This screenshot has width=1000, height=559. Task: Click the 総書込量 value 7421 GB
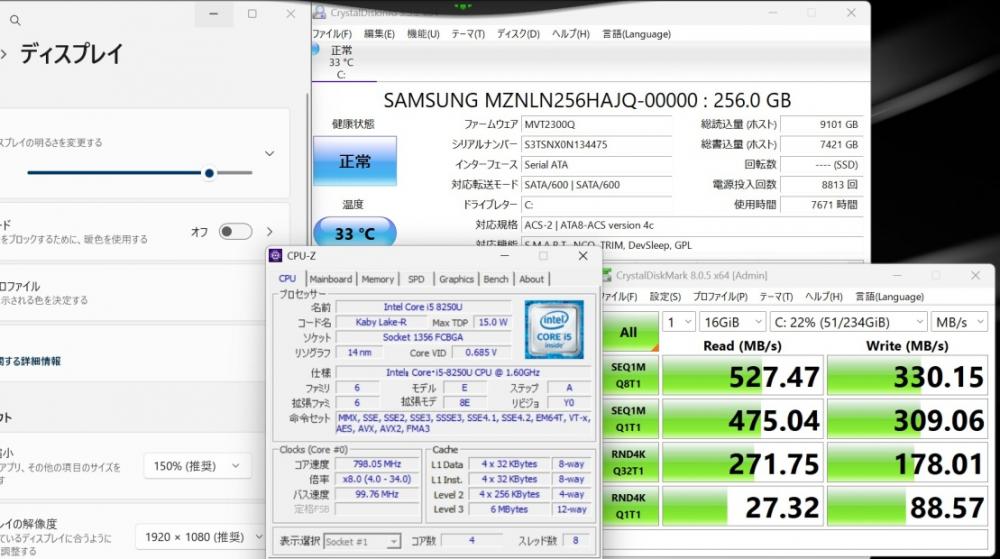tap(821, 145)
